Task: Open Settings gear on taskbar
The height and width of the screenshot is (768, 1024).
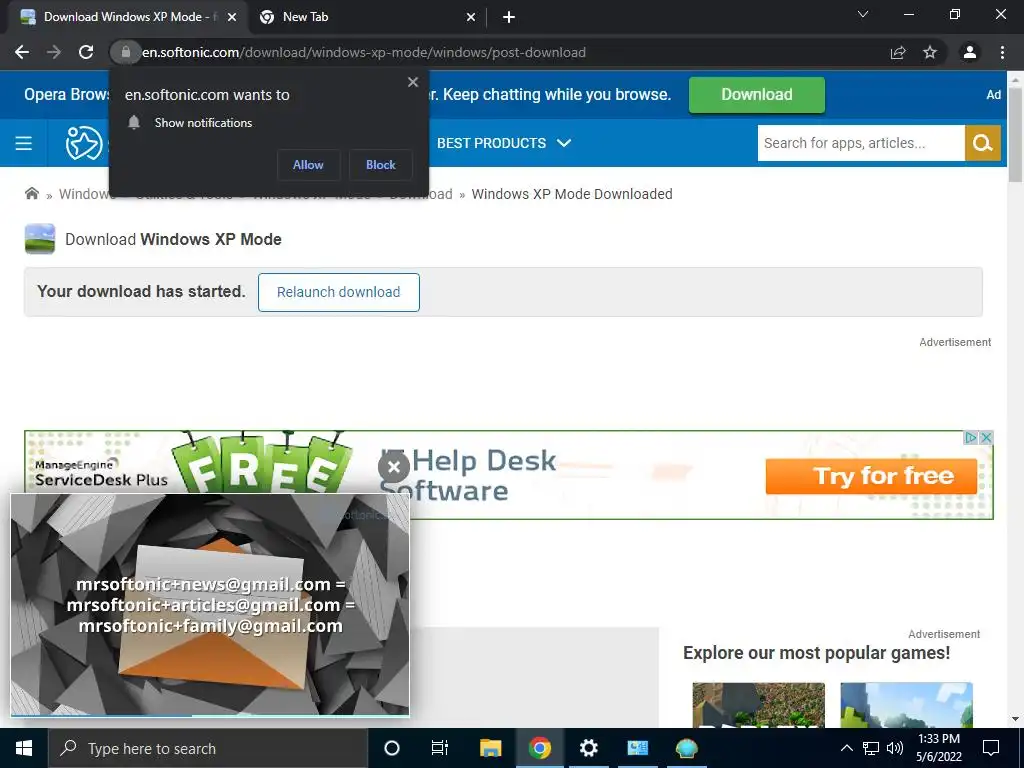Action: pos(588,748)
